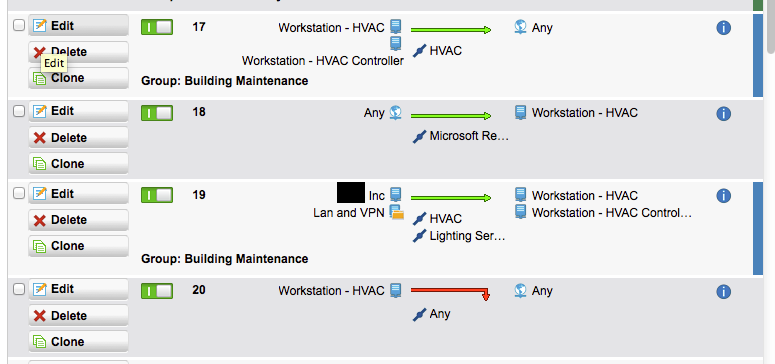The image size is (775, 364).
Task: Clone rule 17
Action: [x=78, y=78]
